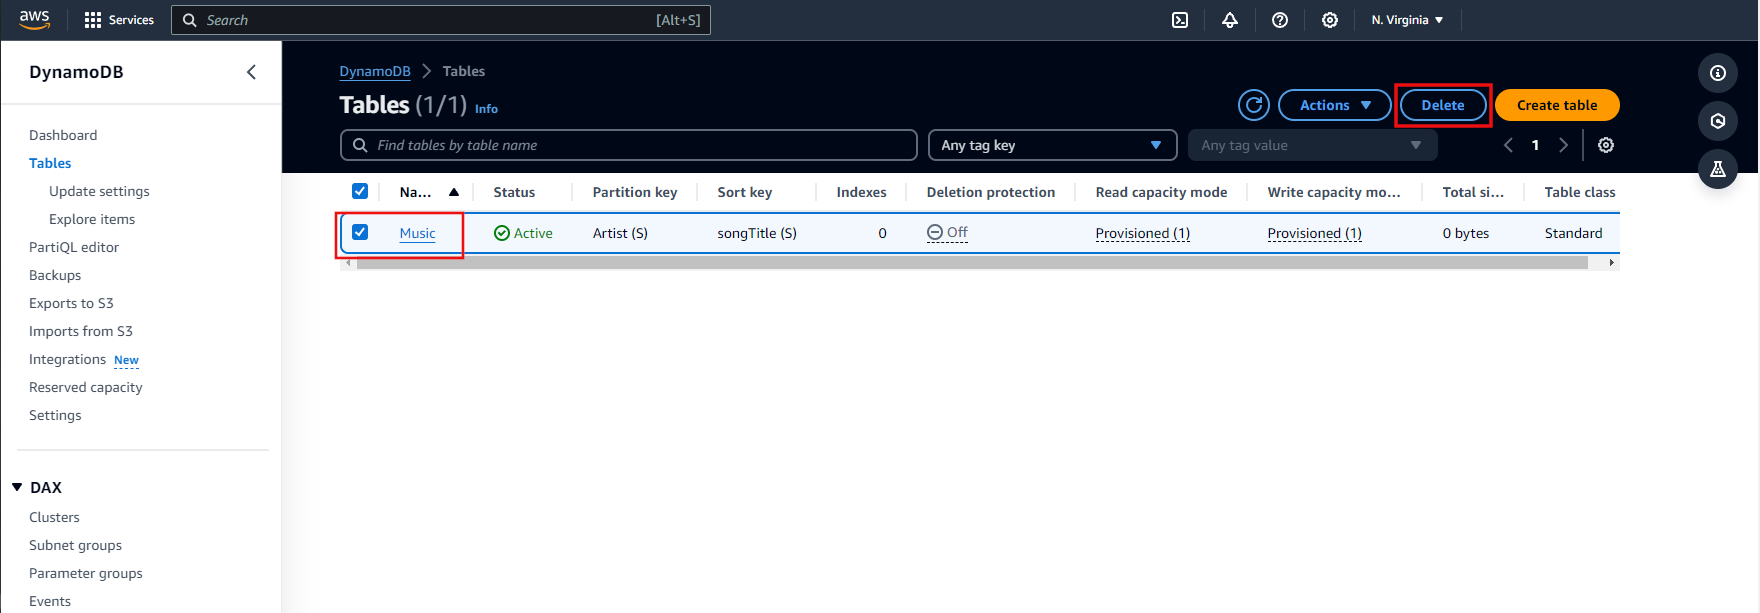Open the Music table link
Viewport: 1760px width, 613px height.
point(417,233)
